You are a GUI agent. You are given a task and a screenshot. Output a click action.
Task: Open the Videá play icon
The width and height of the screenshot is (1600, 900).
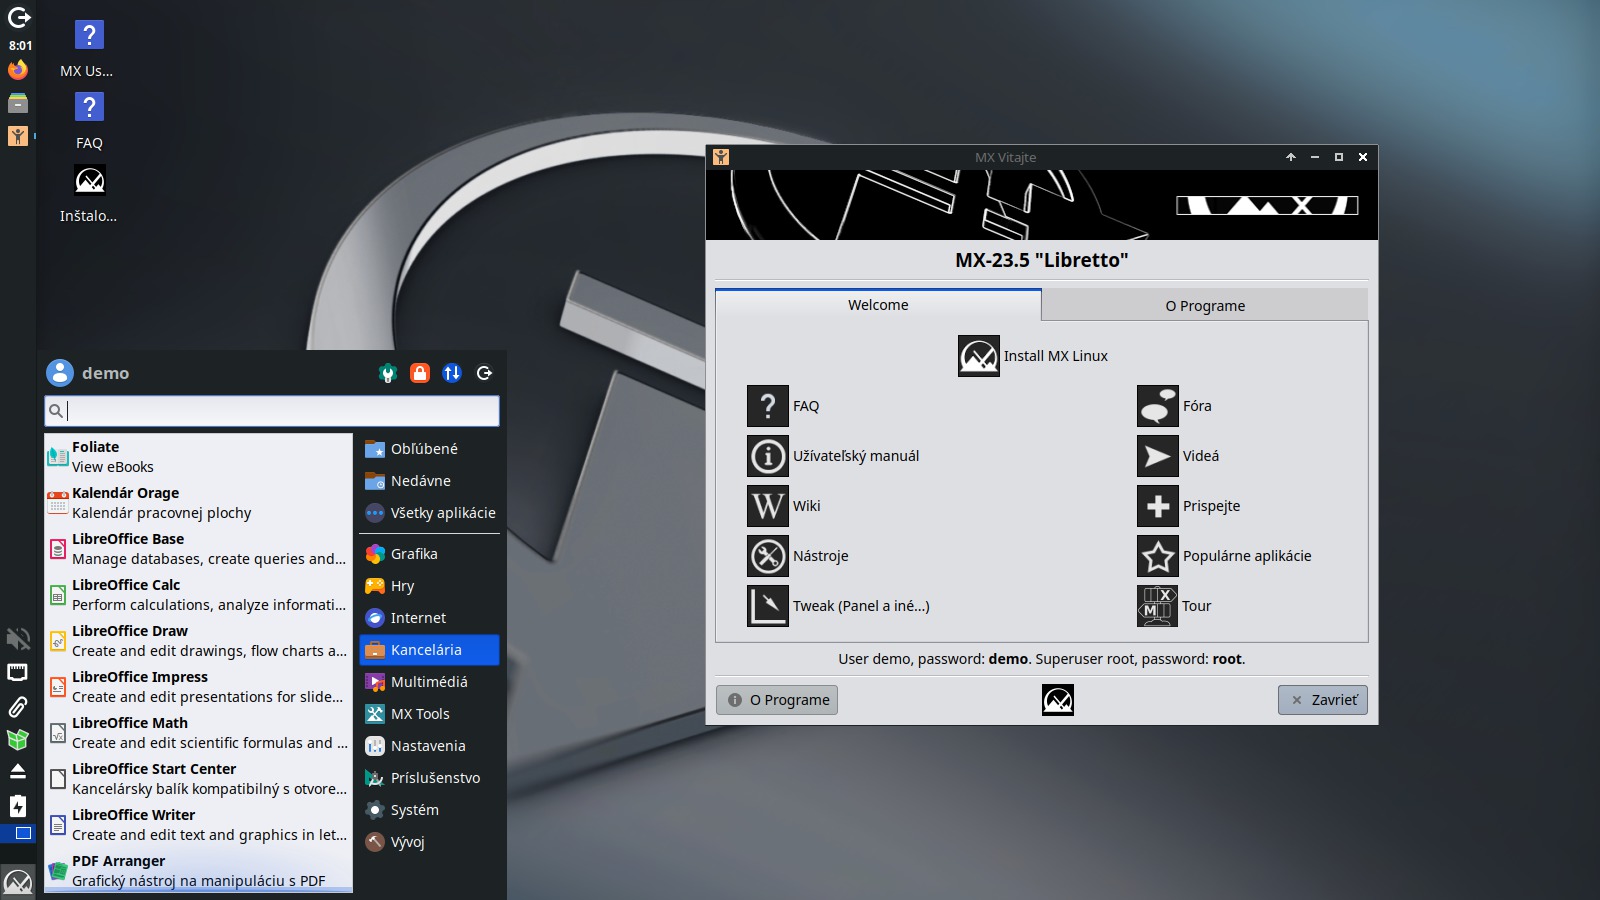tap(1158, 456)
